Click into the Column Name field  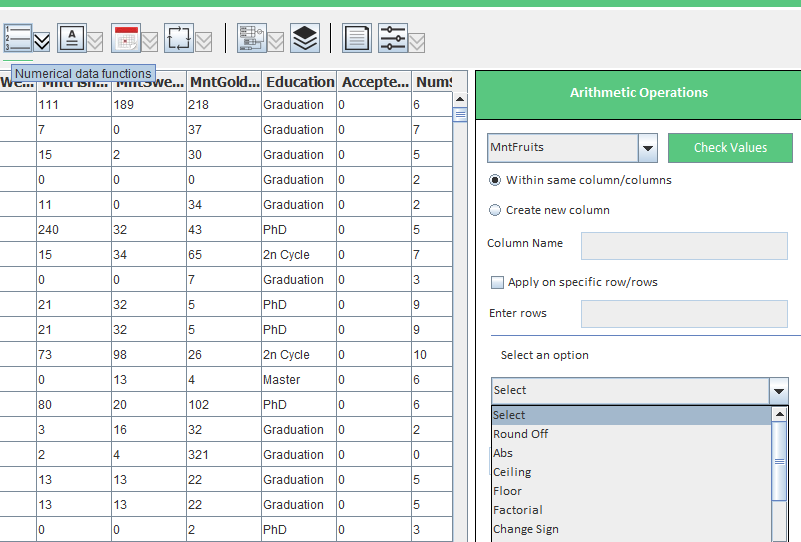click(x=684, y=246)
